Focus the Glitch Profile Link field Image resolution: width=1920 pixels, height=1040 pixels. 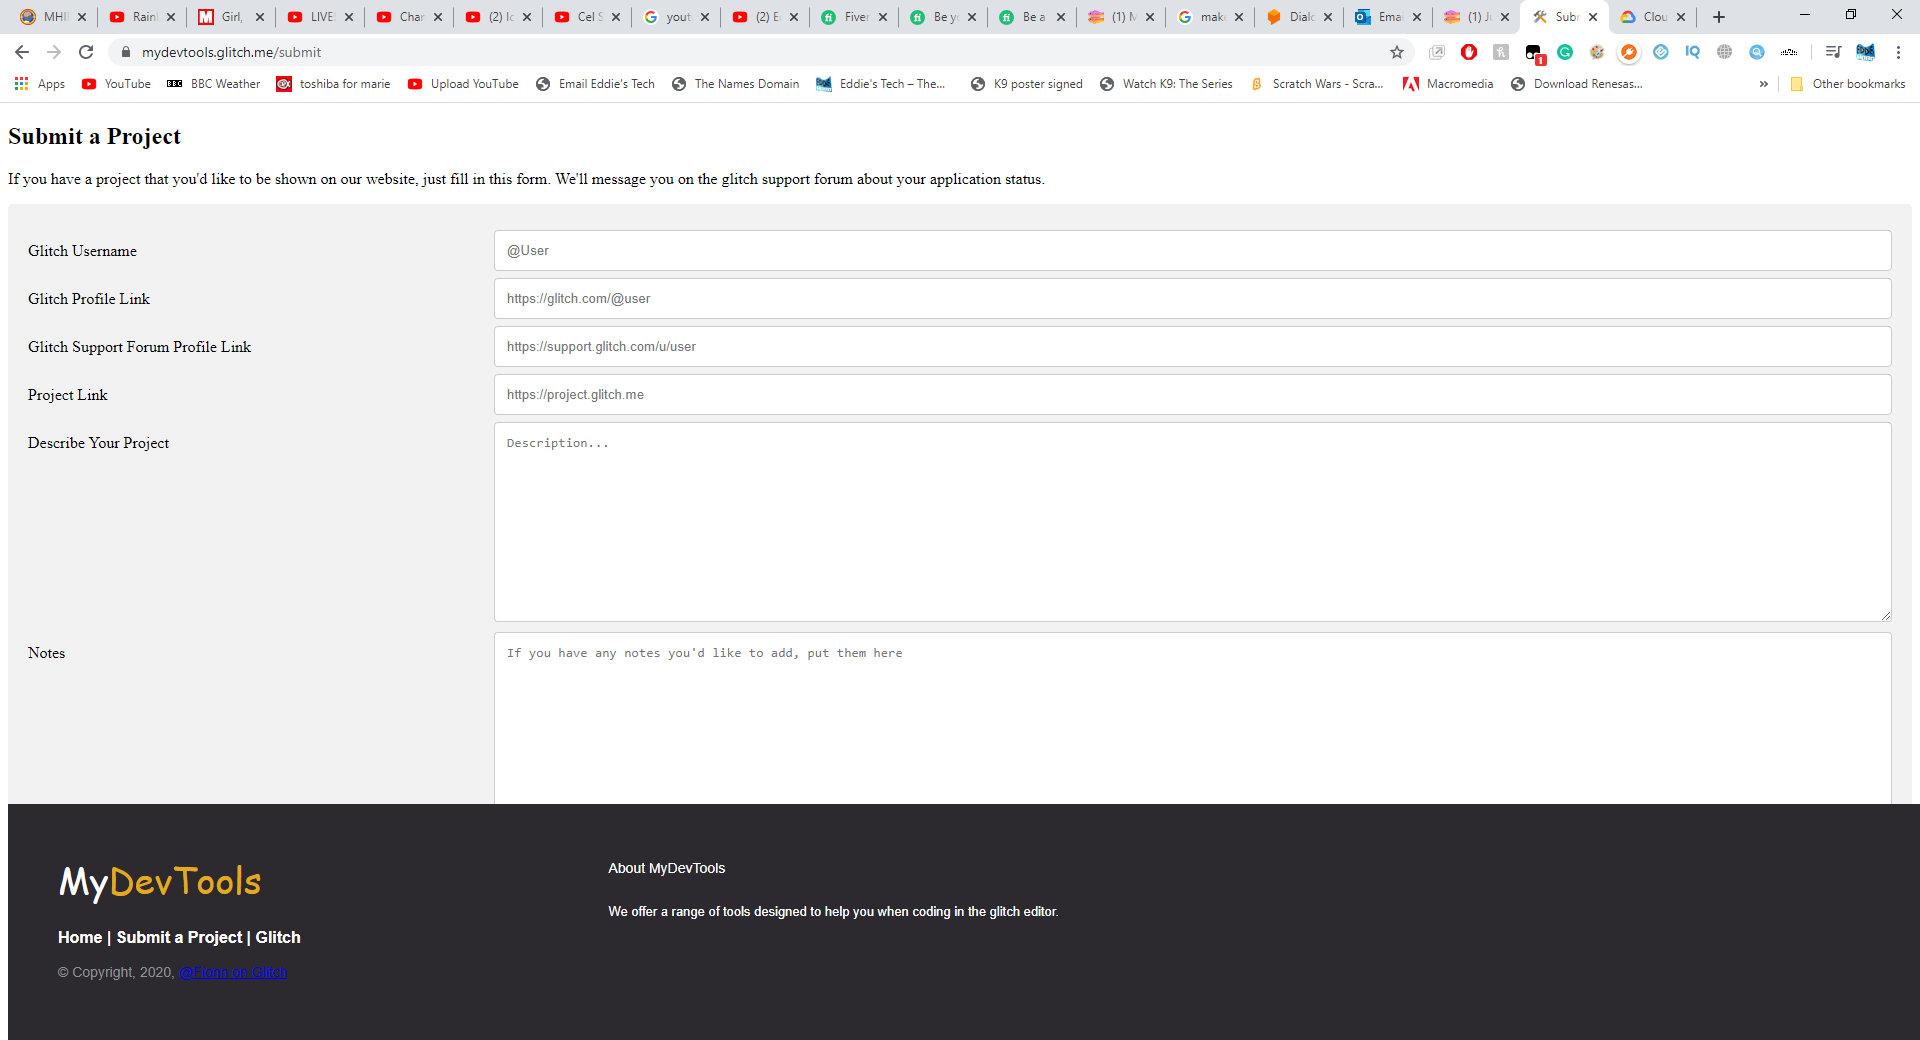point(1192,299)
